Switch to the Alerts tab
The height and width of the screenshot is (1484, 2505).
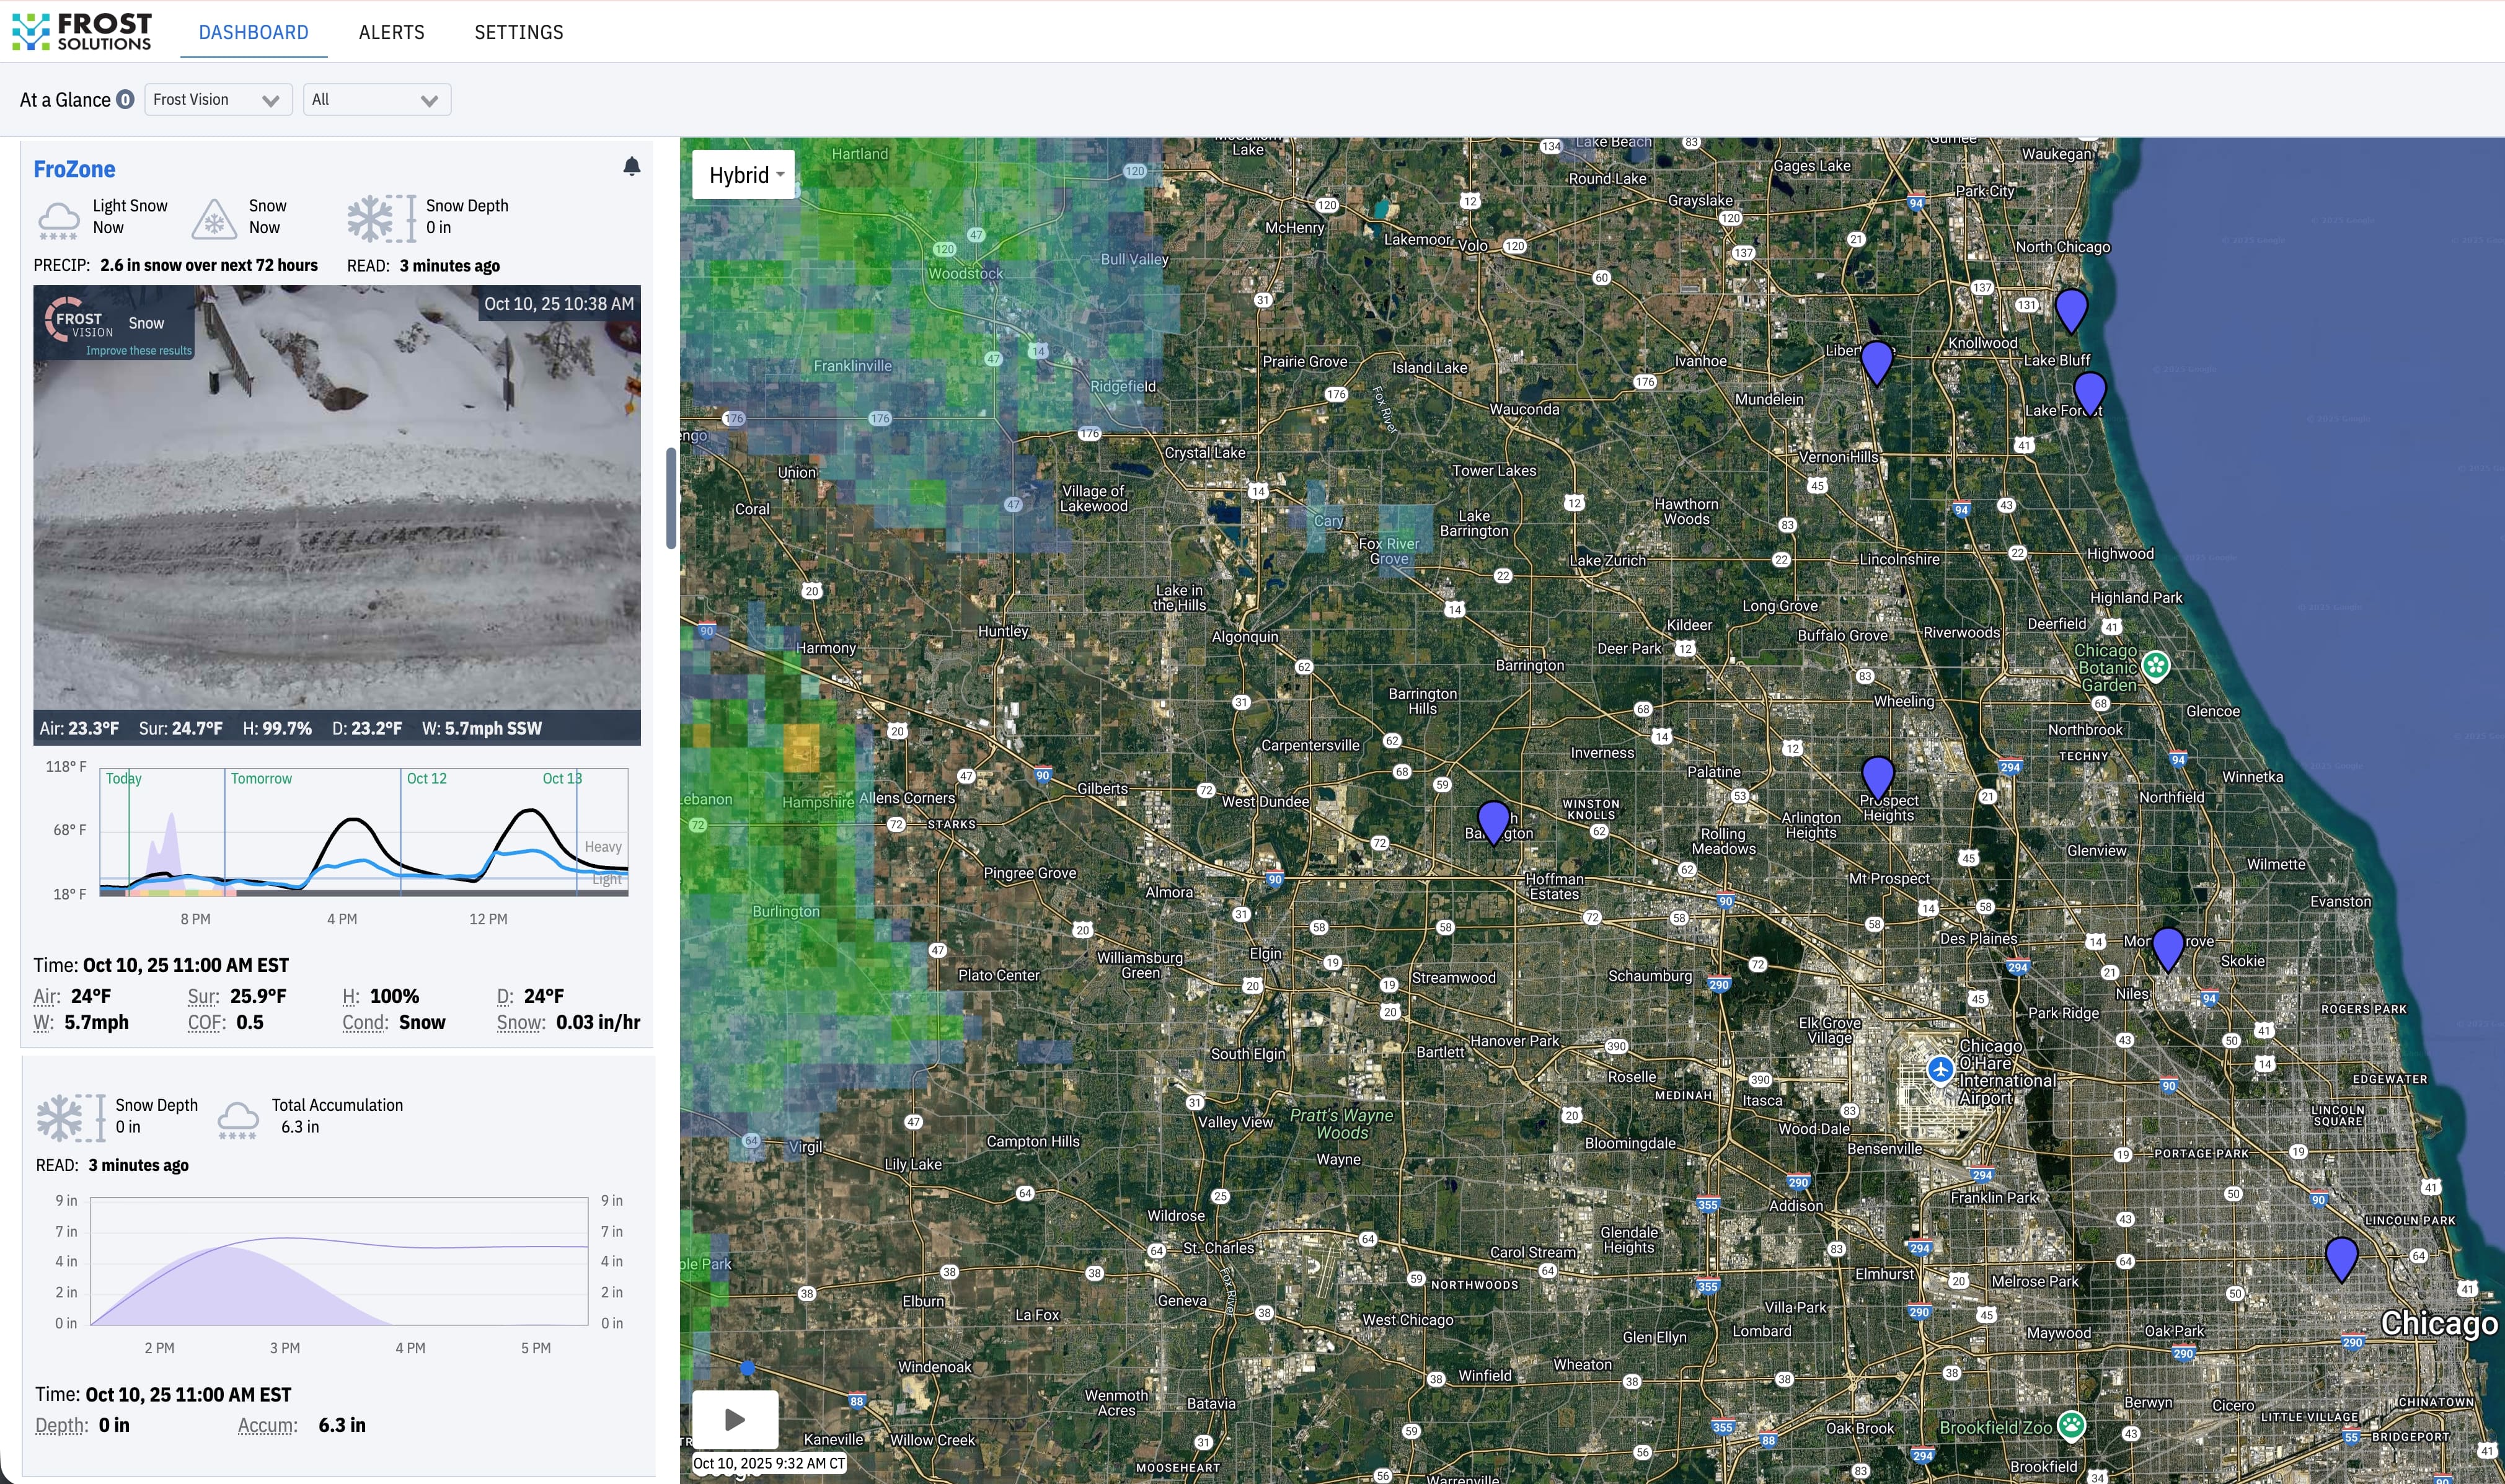pos(391,32)
